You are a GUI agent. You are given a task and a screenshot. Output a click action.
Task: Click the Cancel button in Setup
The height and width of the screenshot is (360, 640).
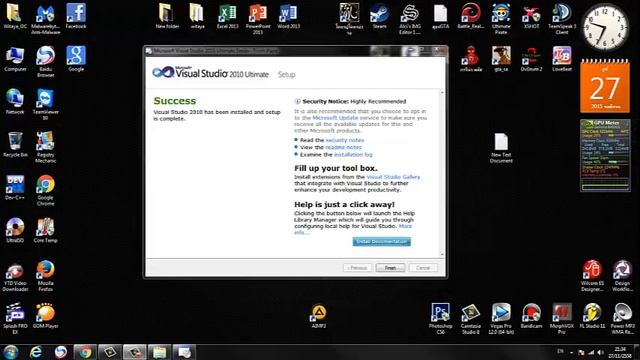(423, 268)
